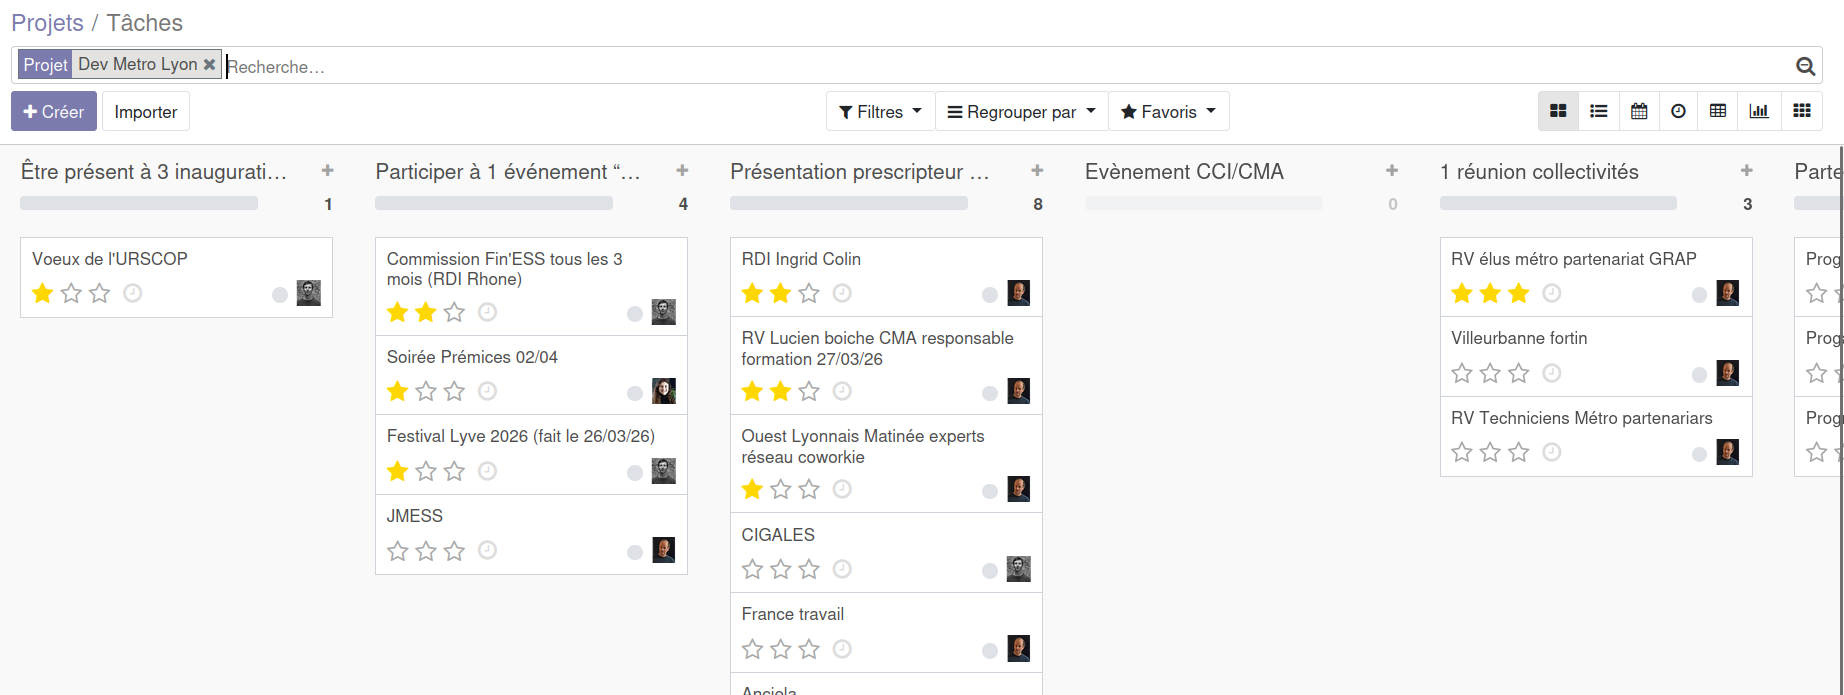Click activity clock on JMESS card

[487, 550]
